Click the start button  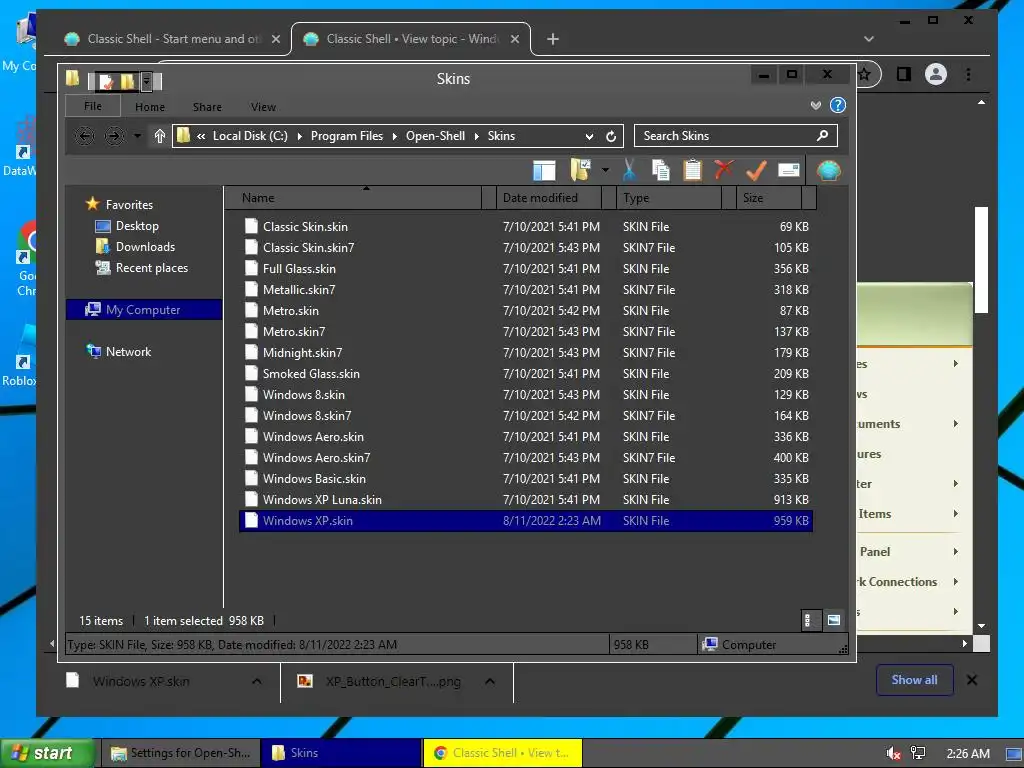[46, 753]
